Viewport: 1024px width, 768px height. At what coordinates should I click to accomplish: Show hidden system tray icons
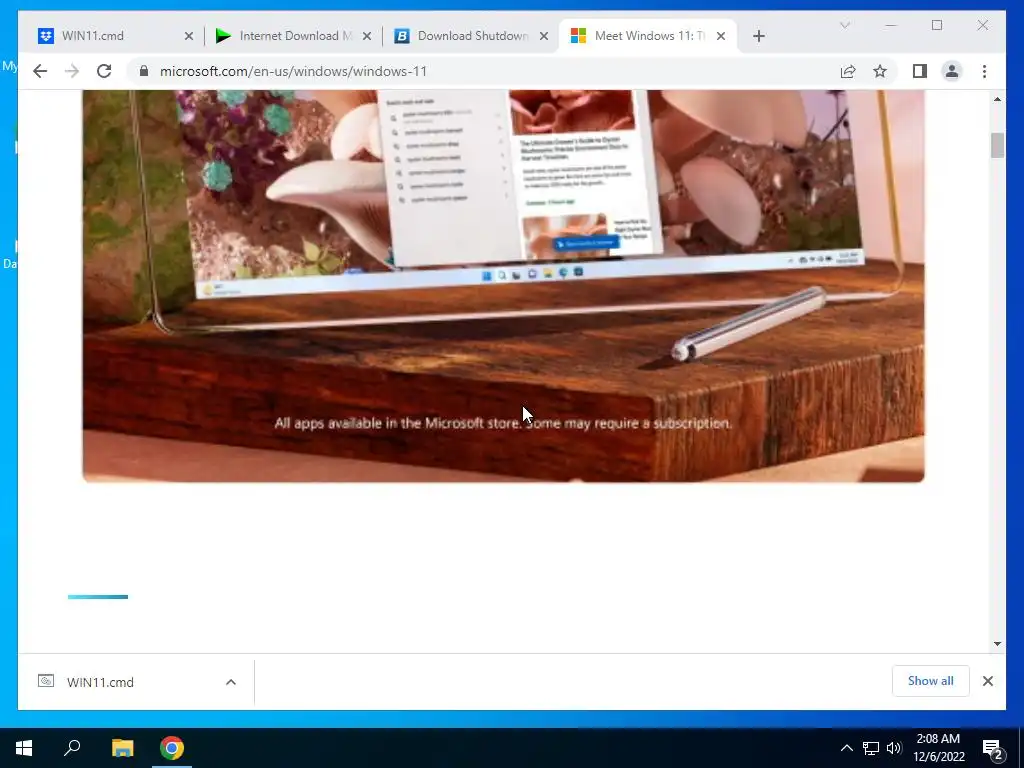coord(846,748)
